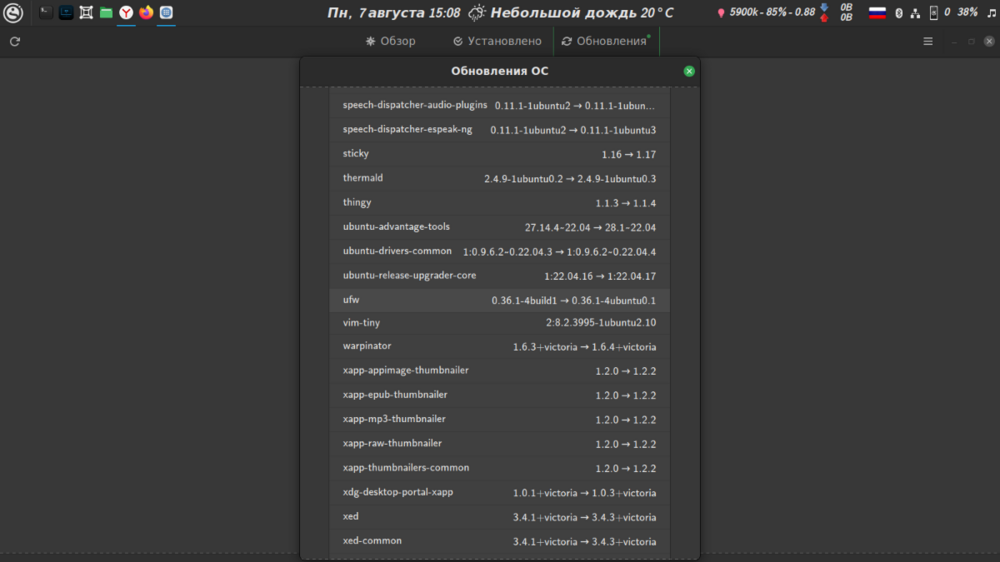The height and width of the screenshot is (562, 1000).
Task: Open Yandex Browser from the panel
Action: (126, 12)
